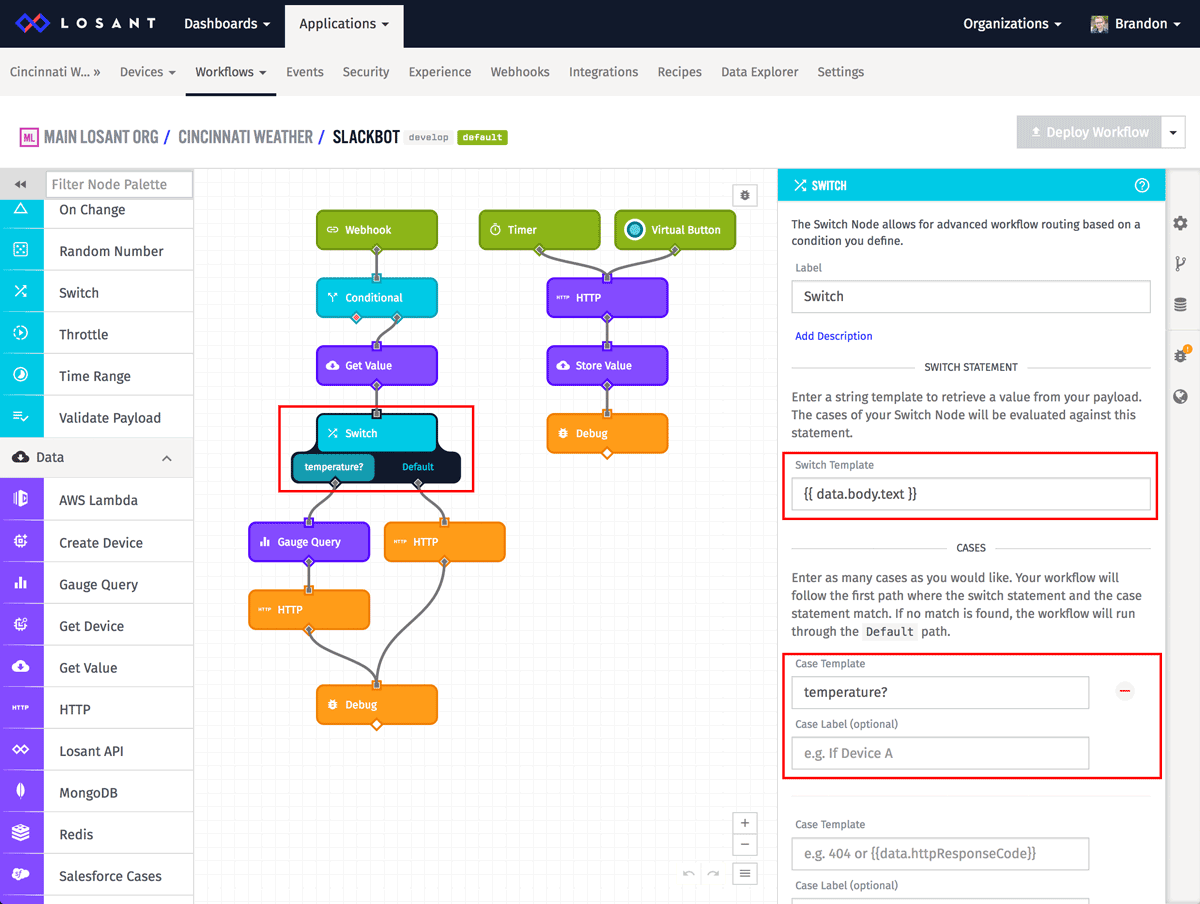This screenshot has width=1200, height=904.
Task: Select the Time Range node icon
Action: (x=21, y=376)
